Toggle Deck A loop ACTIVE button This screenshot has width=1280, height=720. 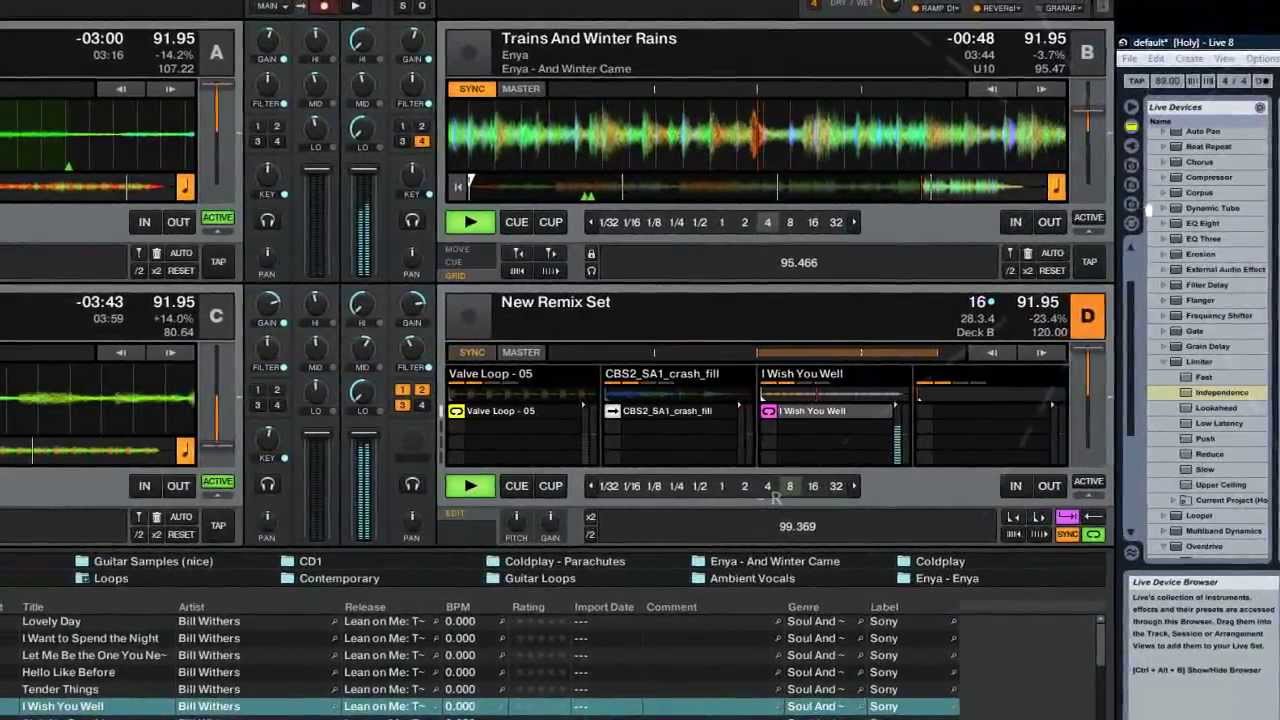[x=217, y=218]
